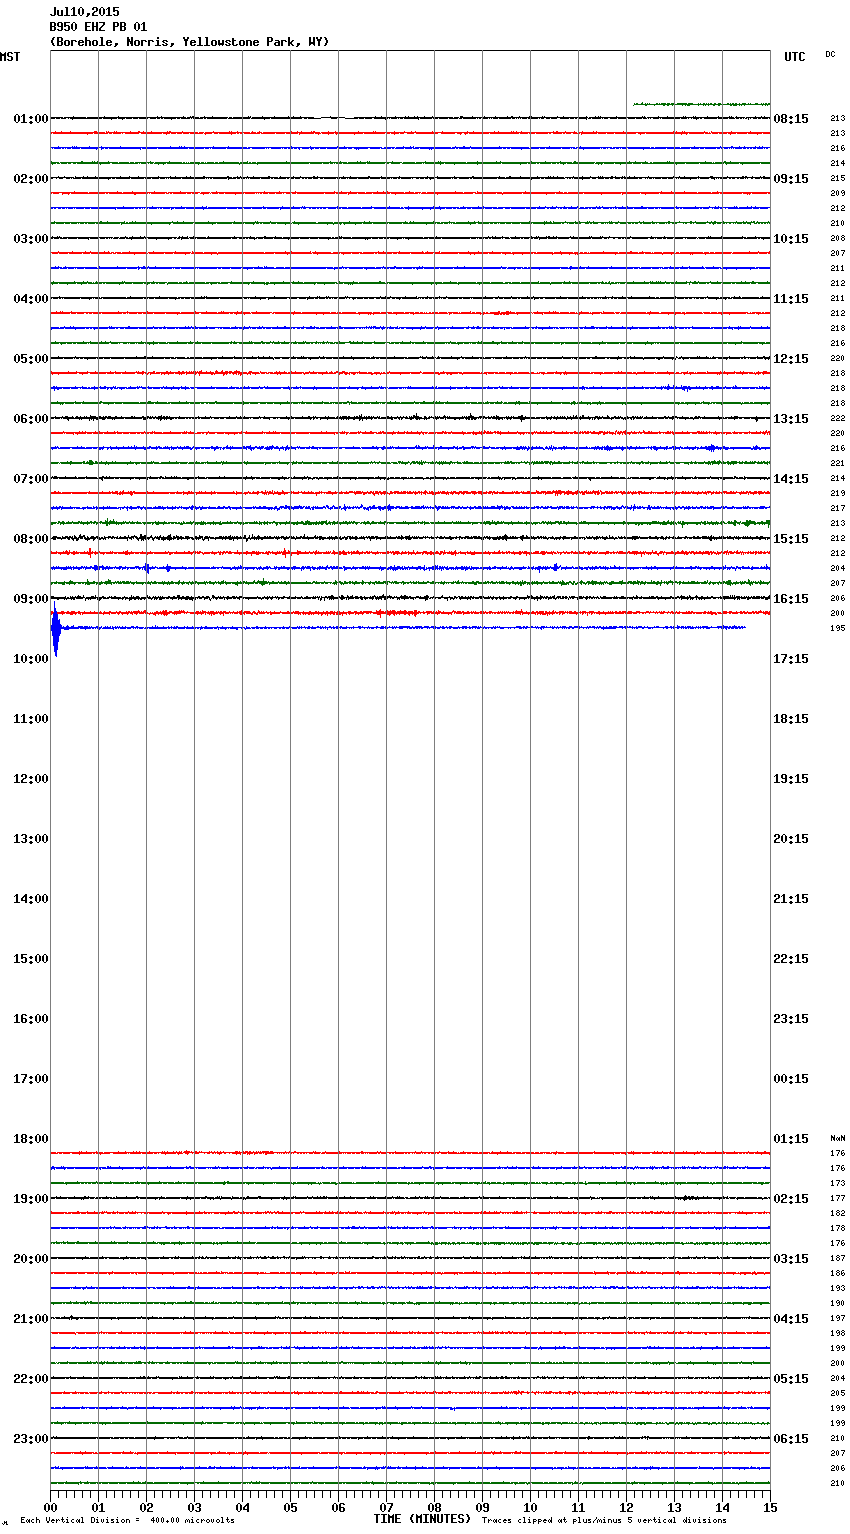Click the MST column header
The width and height of the screenshot is (850, 1534).
[x=10, y=57]
